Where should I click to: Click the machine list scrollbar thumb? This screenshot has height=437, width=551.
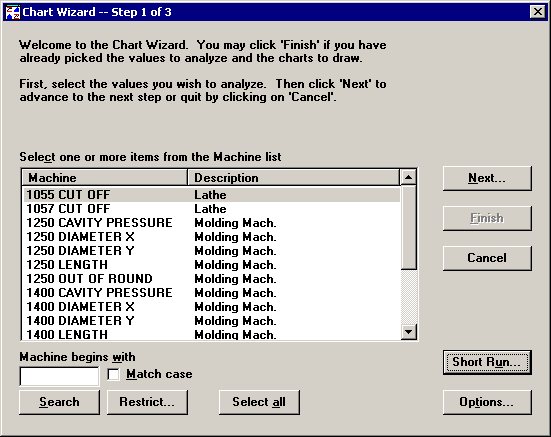[408, 228]
